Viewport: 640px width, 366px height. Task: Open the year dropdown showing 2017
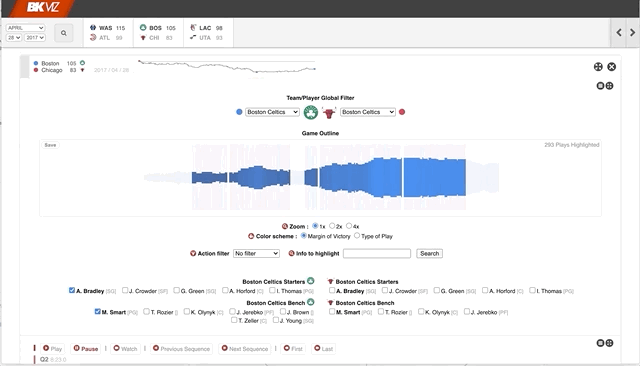tap(35, 38)
